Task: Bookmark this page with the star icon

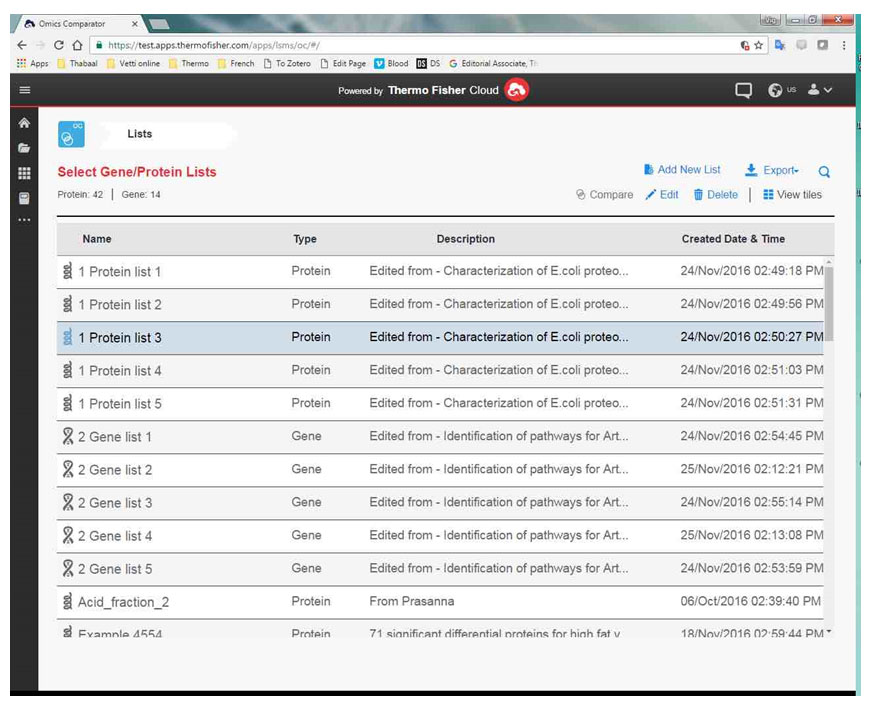Action: (758, 45)
